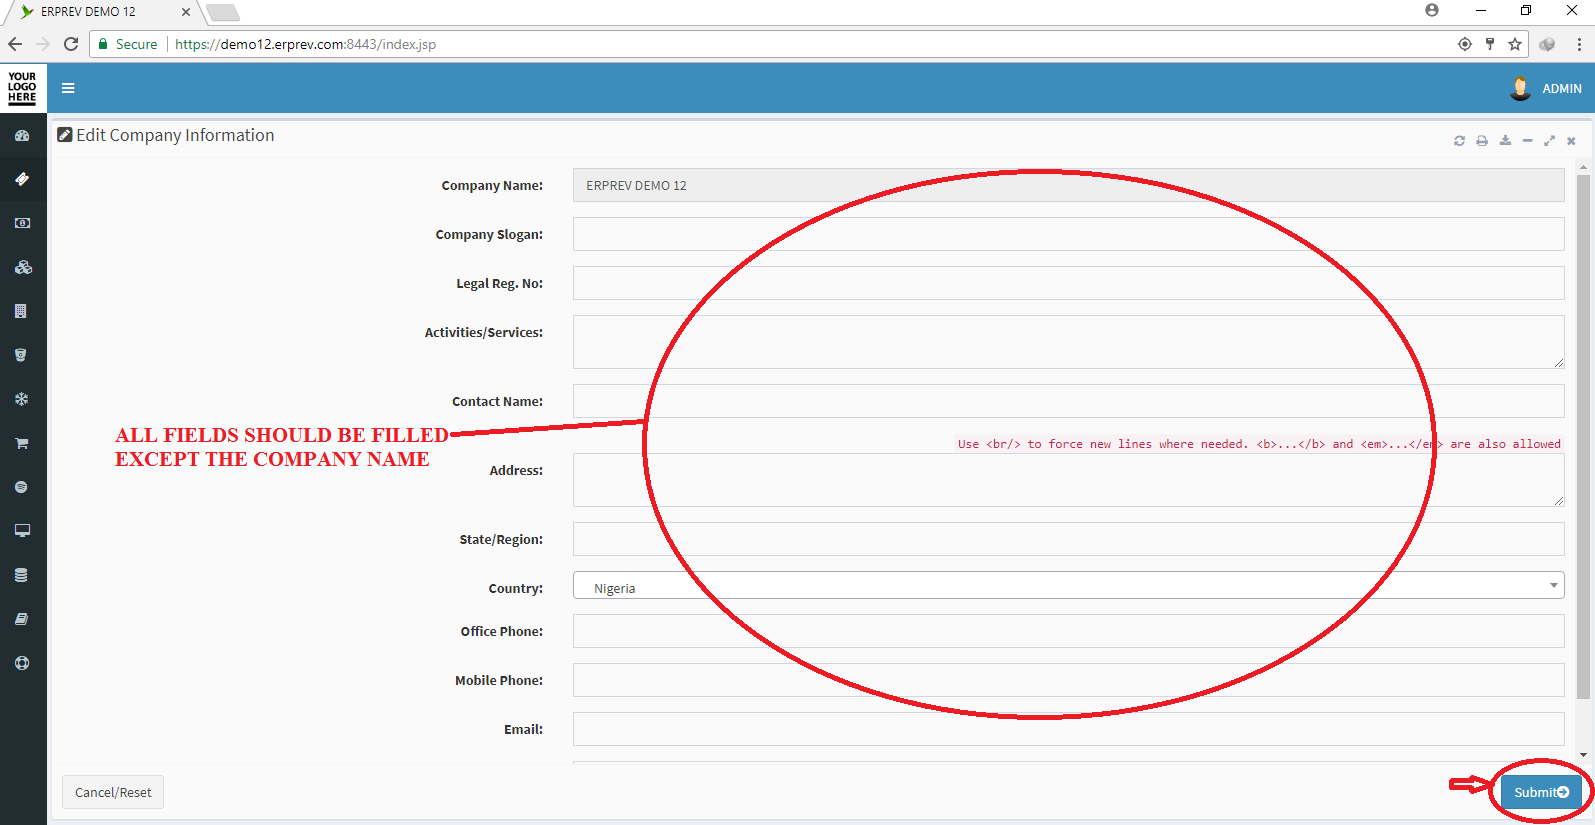Open the building icon in sidebar
The image size is (1595, 825).
[x=21, y=311]
